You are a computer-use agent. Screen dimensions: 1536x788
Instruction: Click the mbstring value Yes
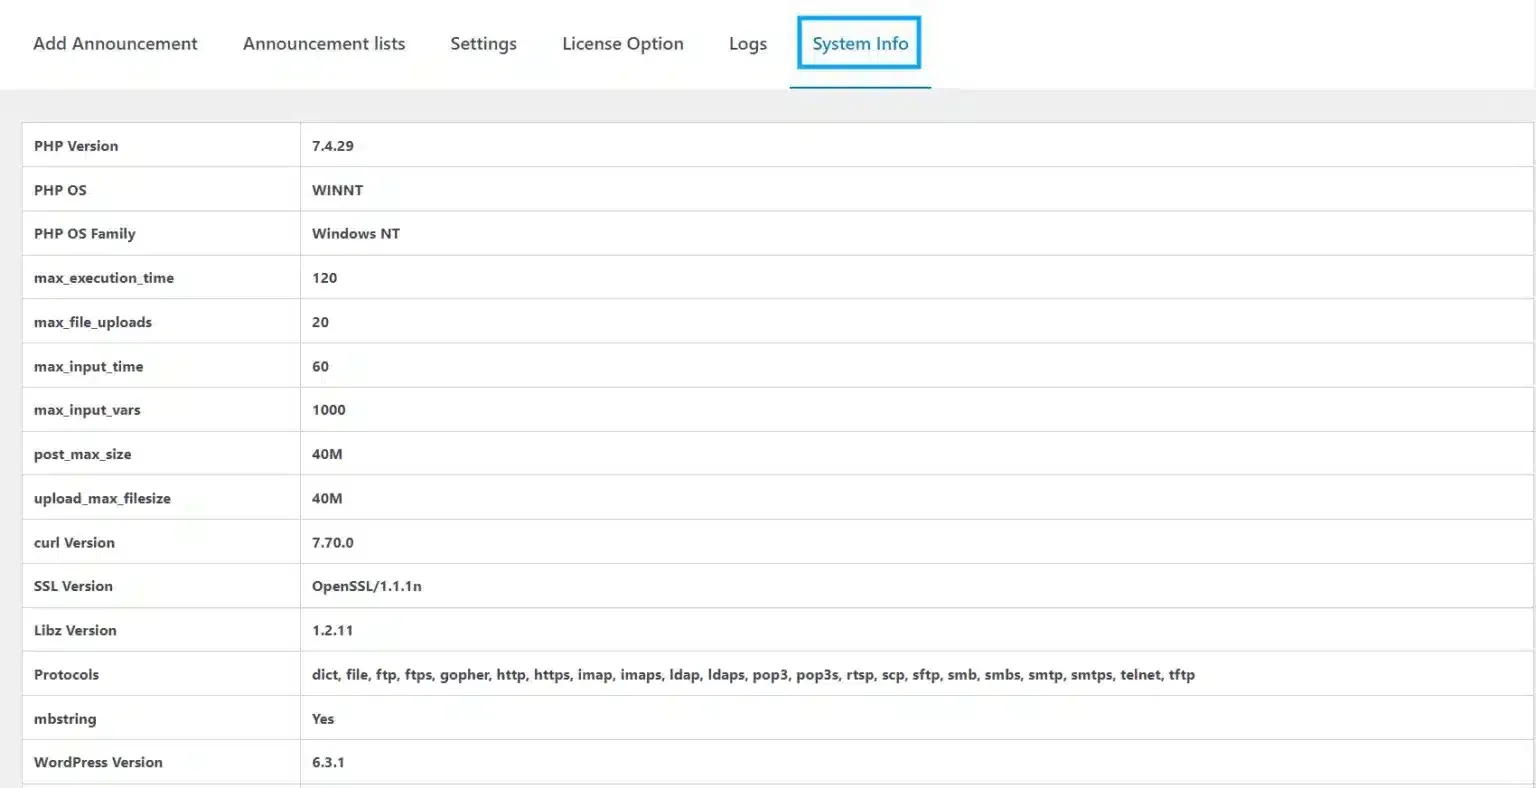pyautogui.click(x=321, y=717)
